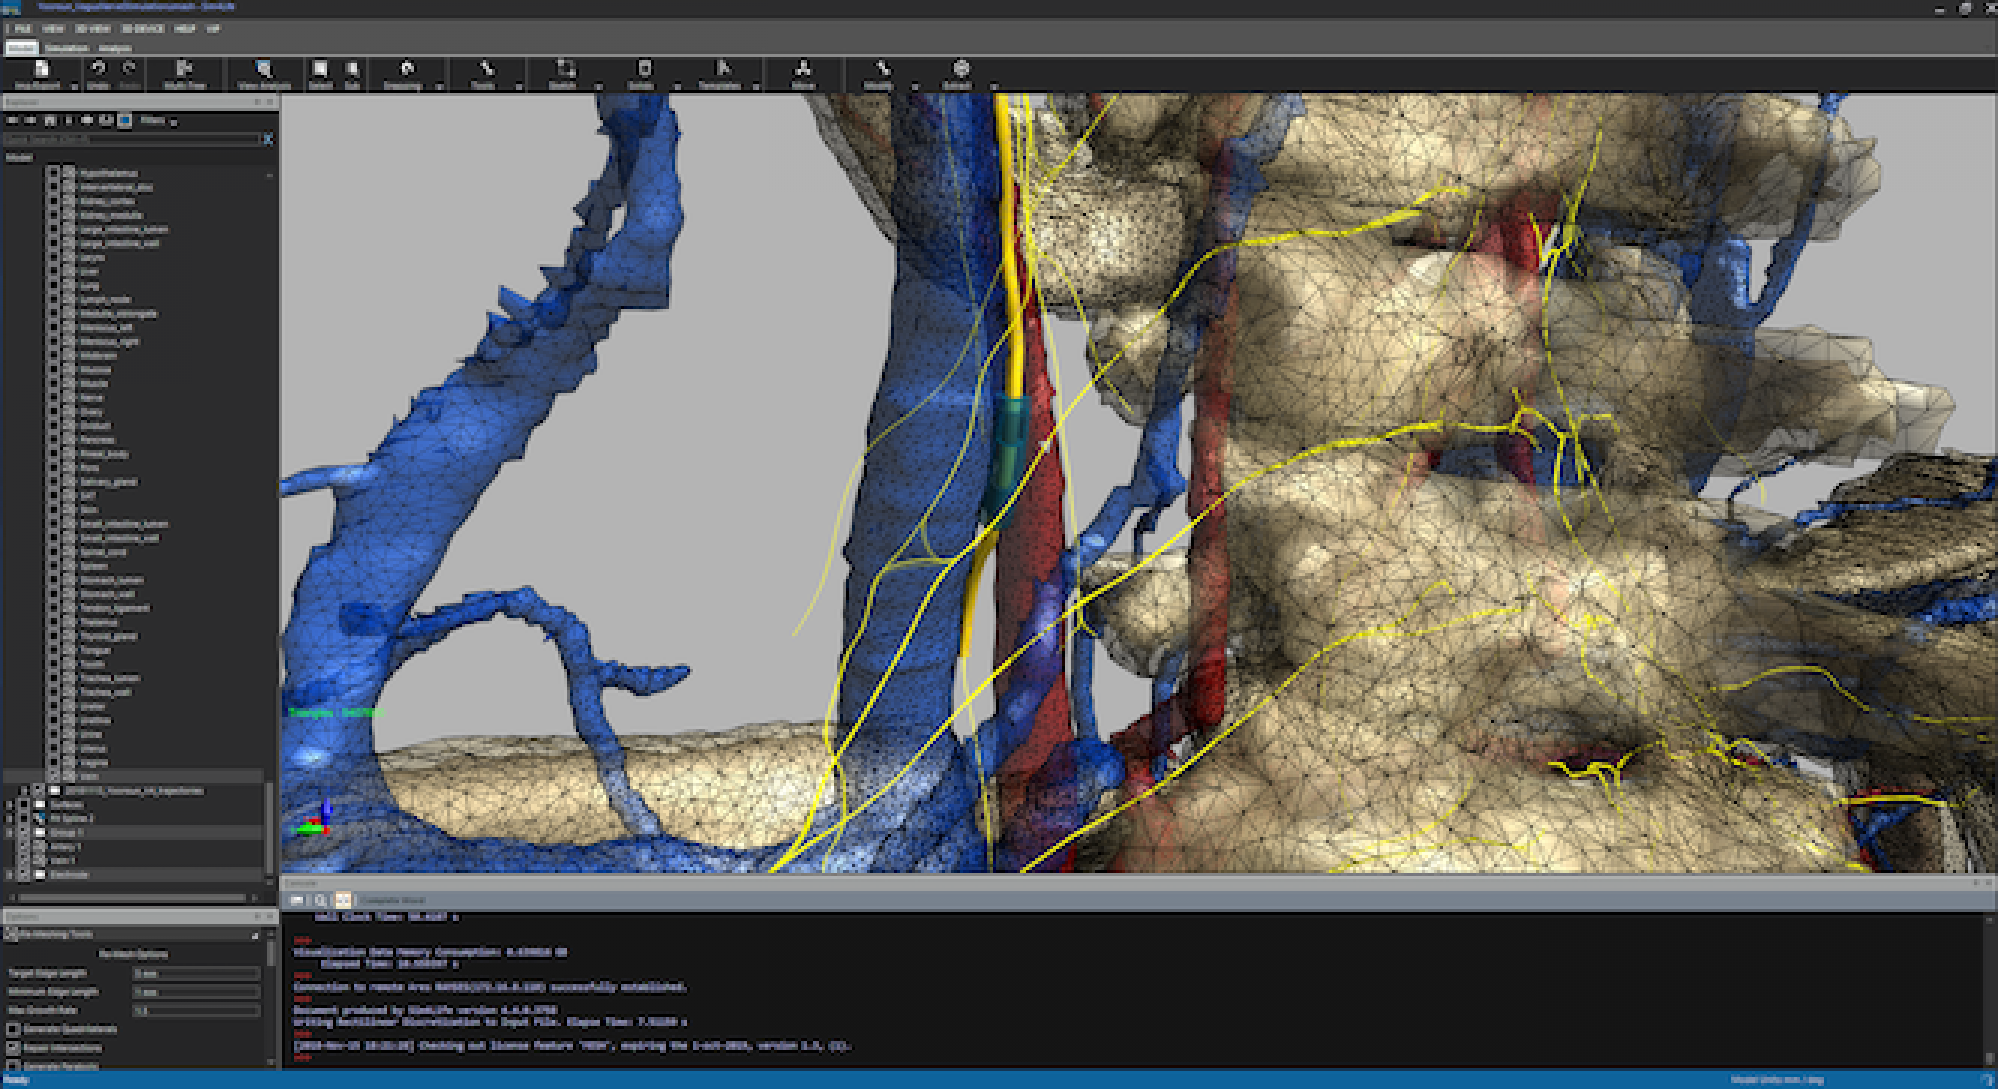Click the Filters button in the explorer
This screenshot has height=1089, width=1998.
point(155,120)
